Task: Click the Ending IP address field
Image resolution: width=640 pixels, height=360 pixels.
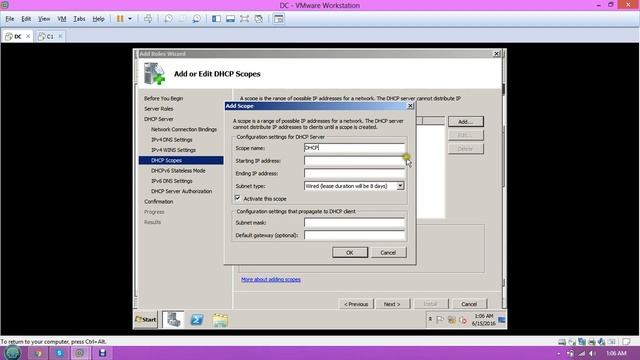Action: click(354, 173)
